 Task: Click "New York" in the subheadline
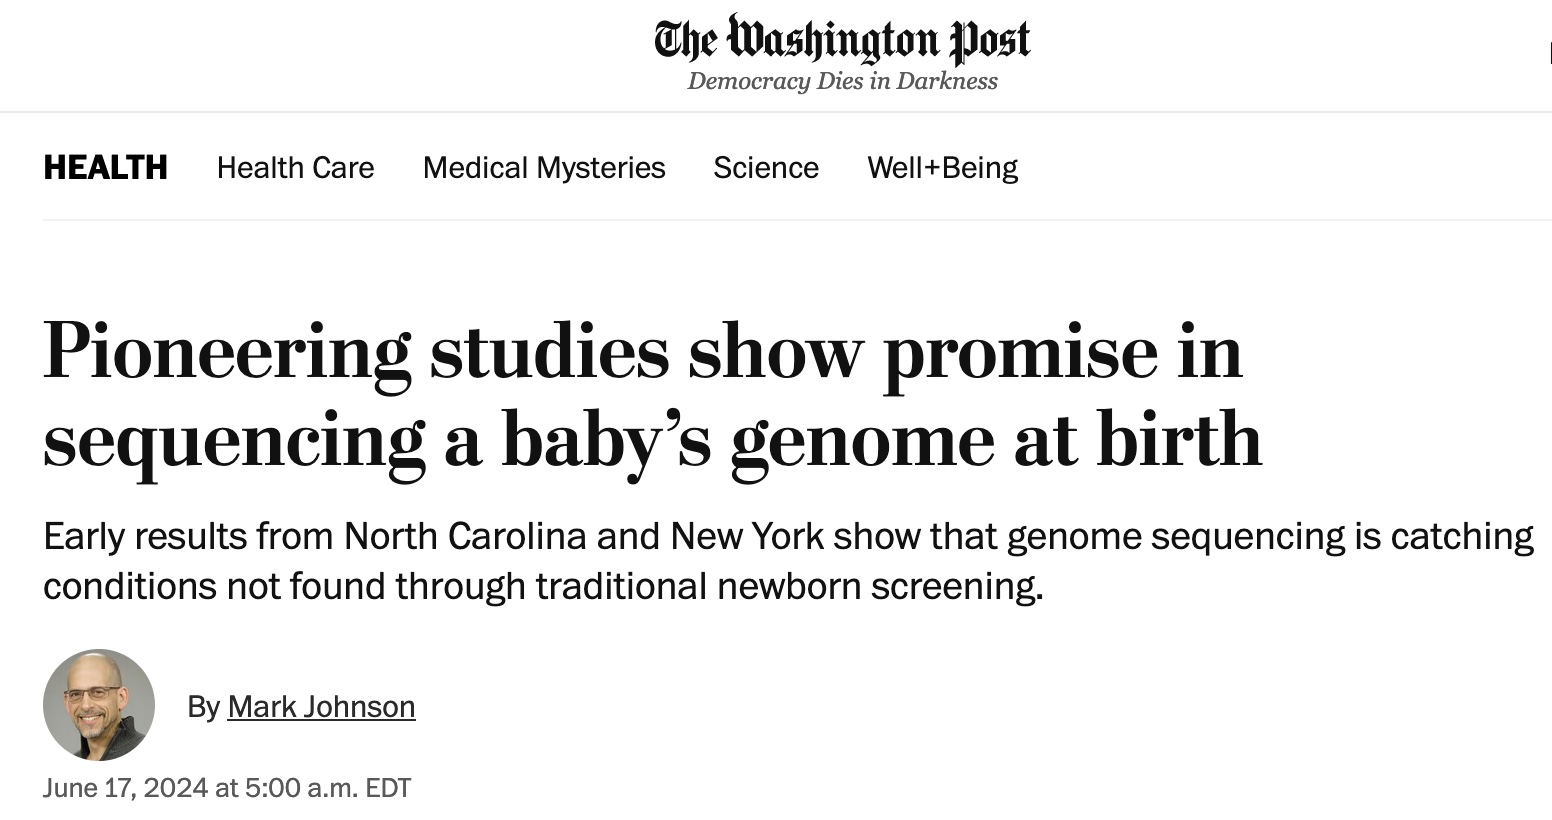tap(747, 537)
